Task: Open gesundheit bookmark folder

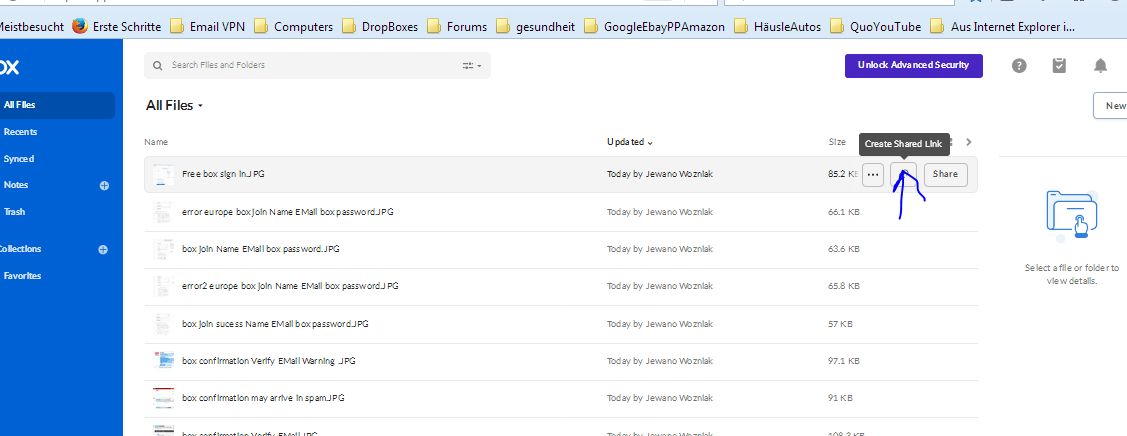Action: [x=535, y=27]
